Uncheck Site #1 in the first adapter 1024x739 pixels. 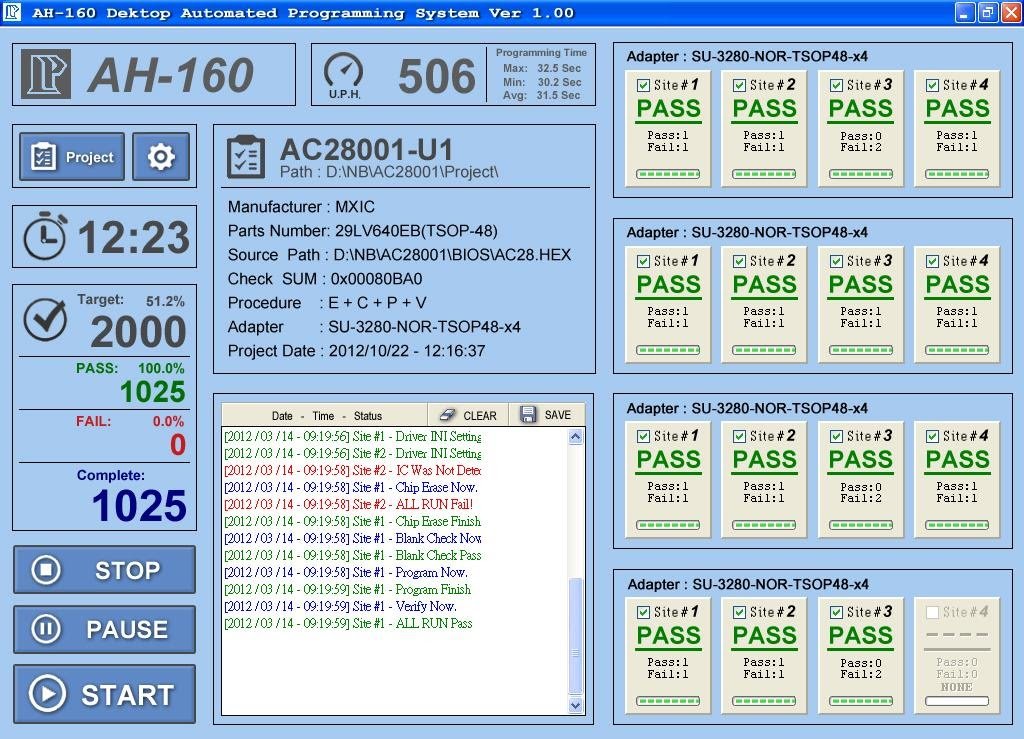643,85
